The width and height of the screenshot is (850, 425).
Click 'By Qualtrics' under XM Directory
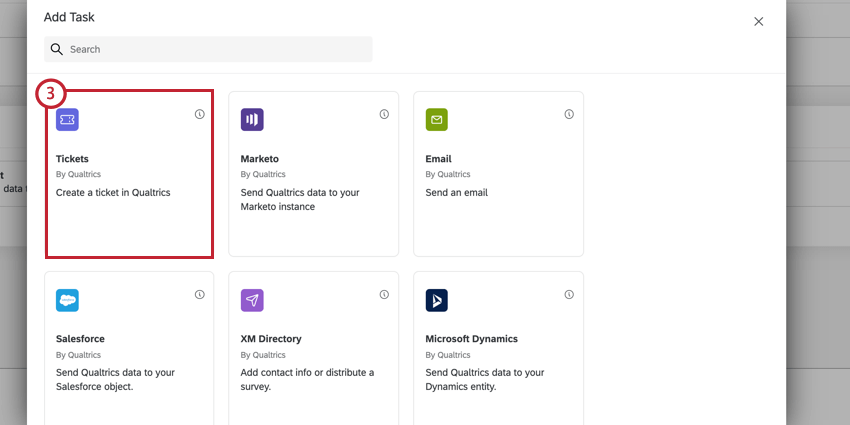point(263,355)
